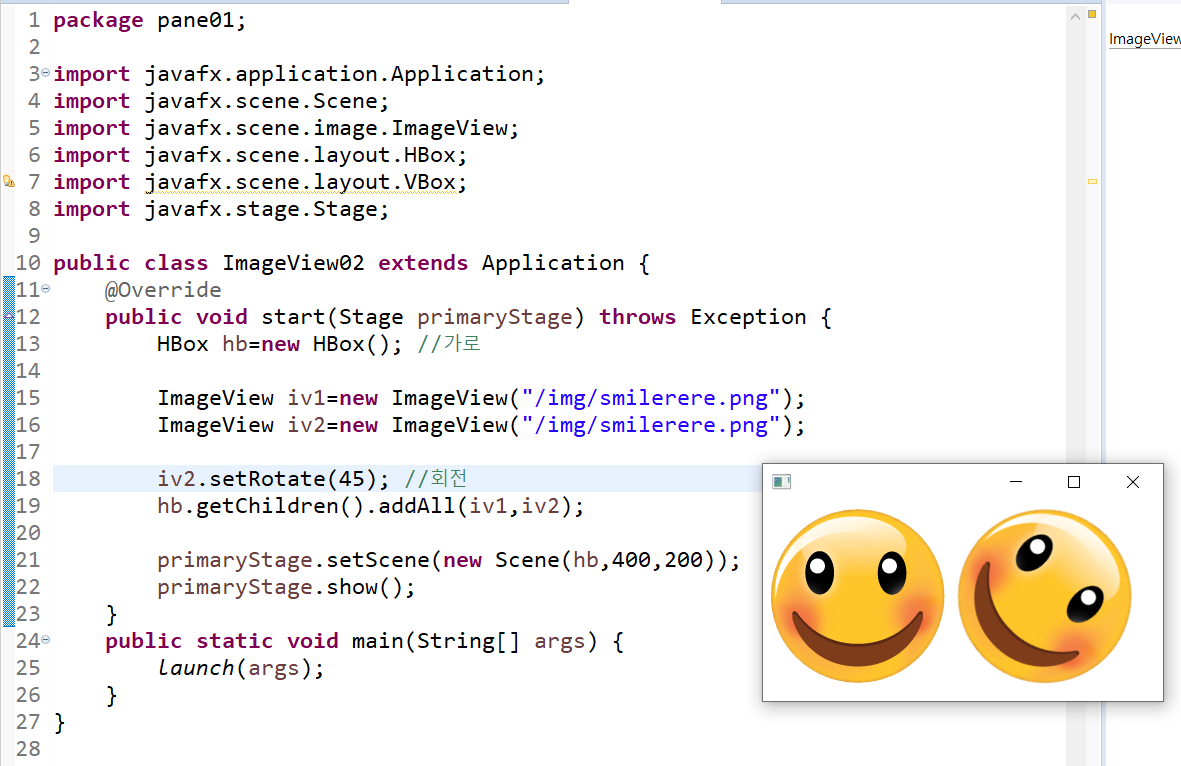
Task: Collapse the @Override fold marker on line 11
Action: [x=45, y=288]
